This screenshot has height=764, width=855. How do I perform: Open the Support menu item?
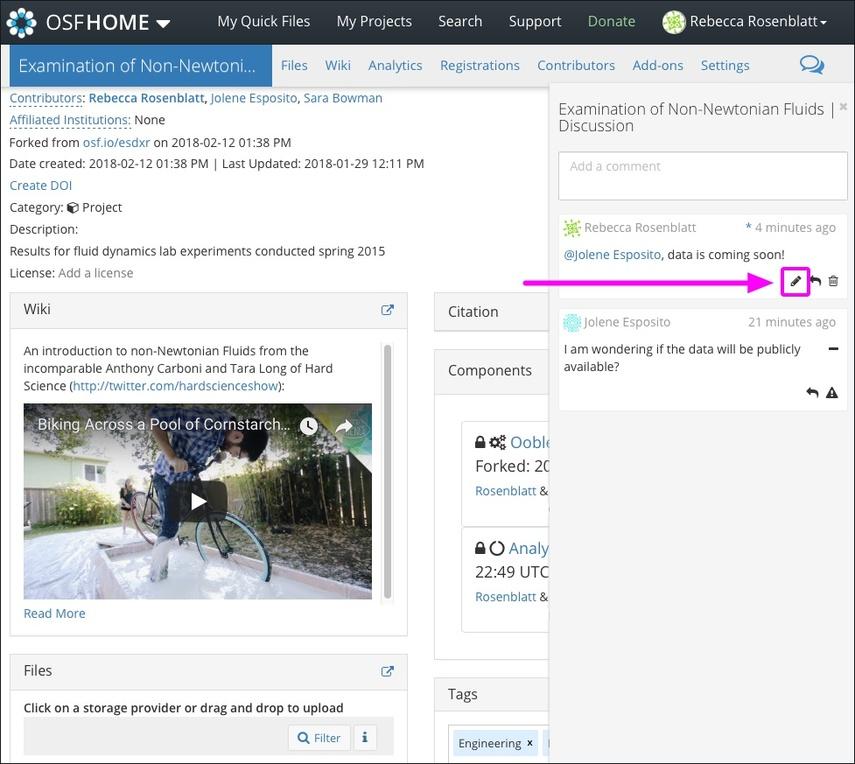(x=535, y=21)
